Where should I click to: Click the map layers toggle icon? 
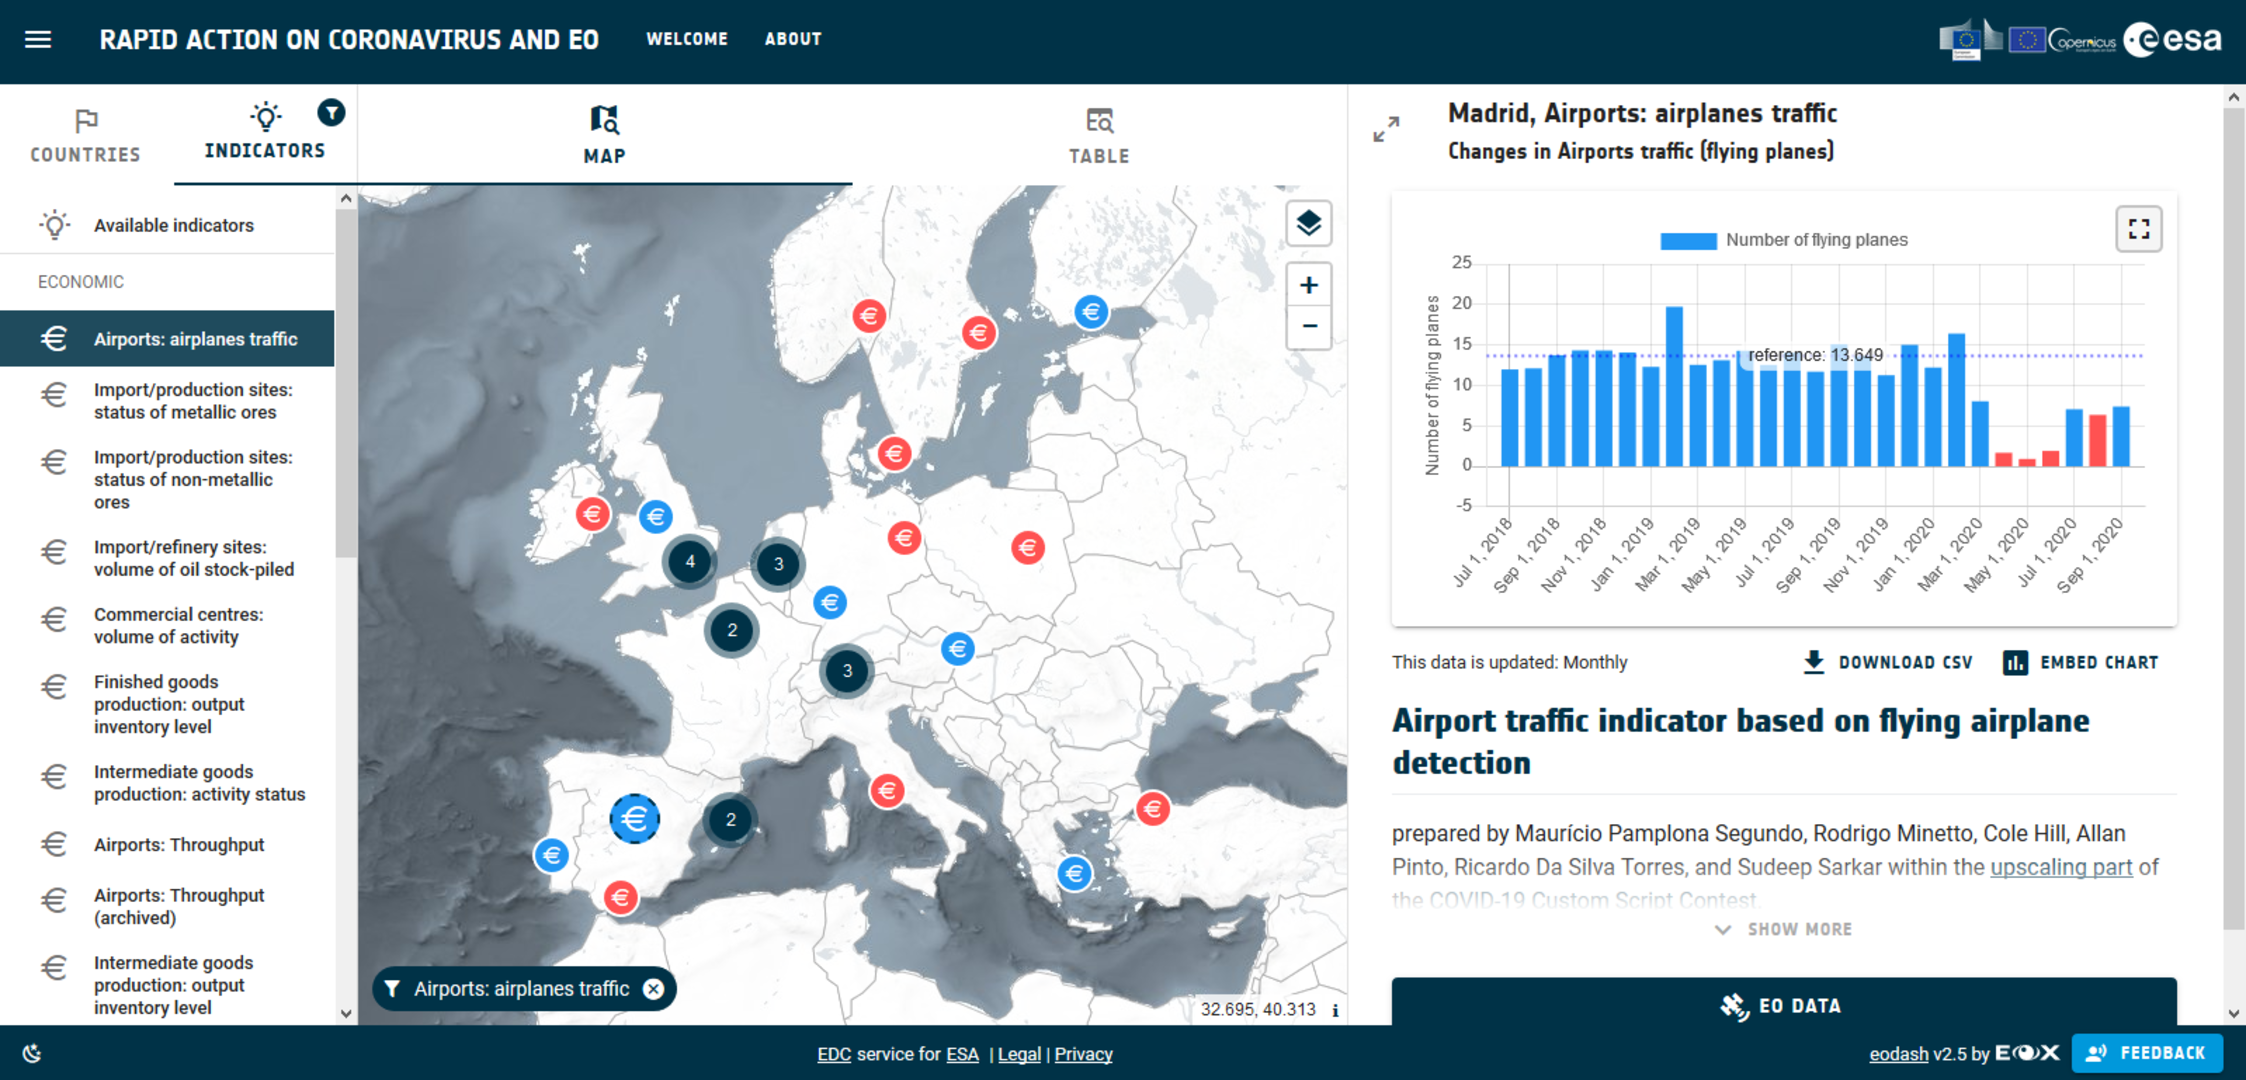(x=1308, y=225)
